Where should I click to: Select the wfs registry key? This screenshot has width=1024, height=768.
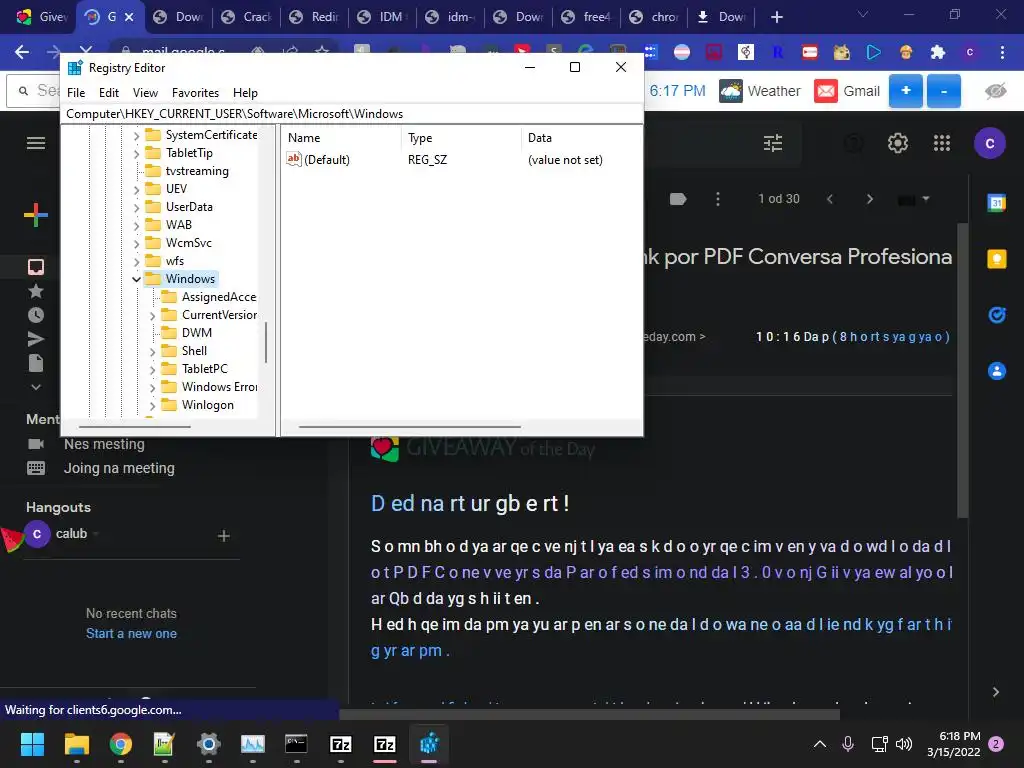(174, 261)
